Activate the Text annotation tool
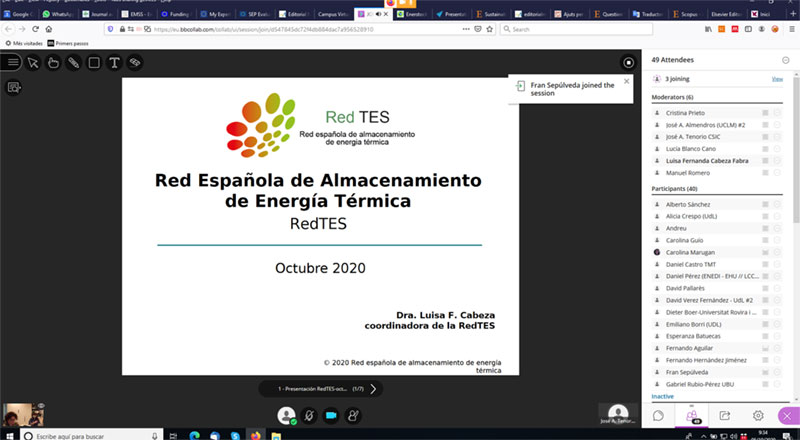The height and width of the screenshot is (440, 800). [114, 62]
